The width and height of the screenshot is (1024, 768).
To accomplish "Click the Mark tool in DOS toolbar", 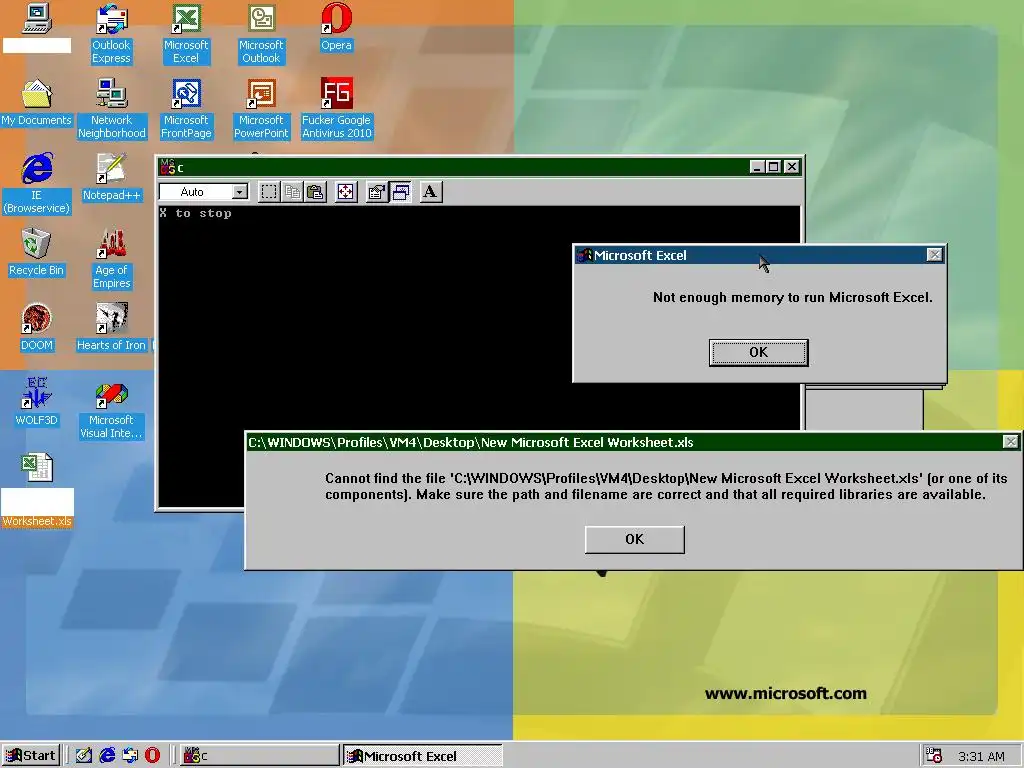I will pyautogui.click(x=269, y=192).
